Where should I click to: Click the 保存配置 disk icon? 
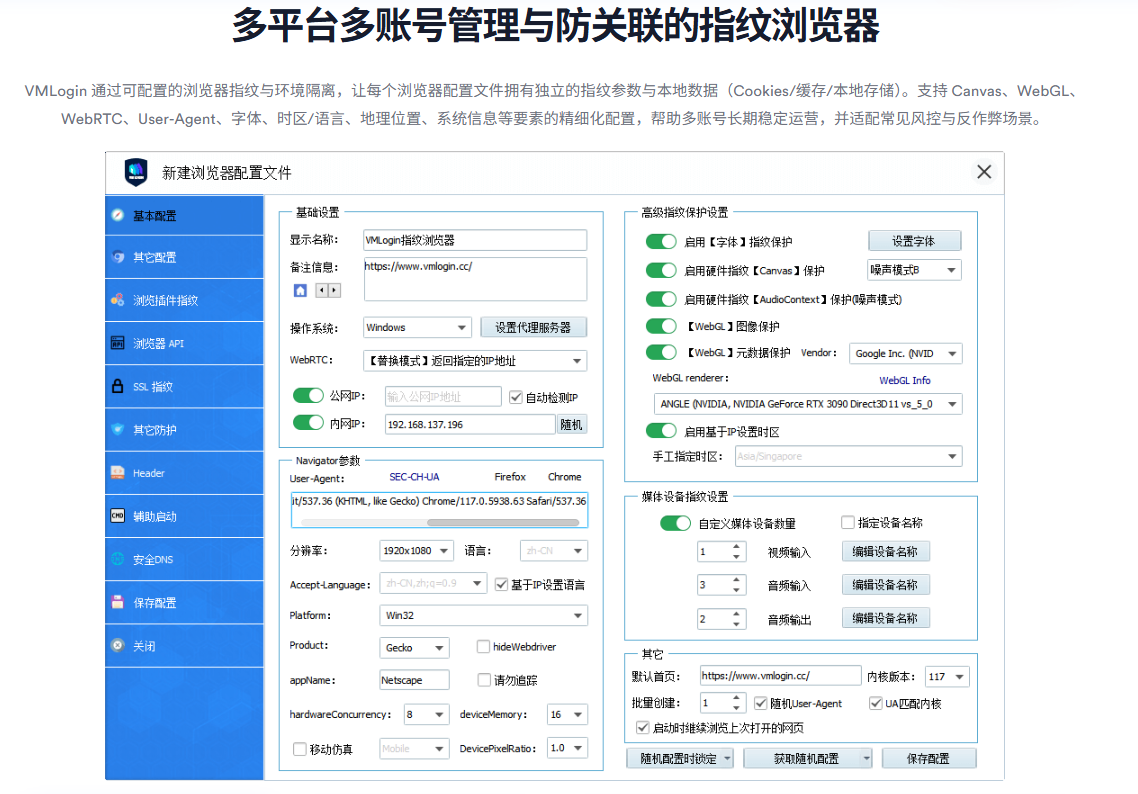pos(118,602)
